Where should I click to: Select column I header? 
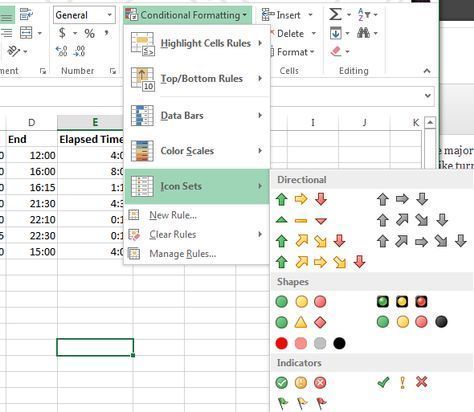[313, 123]
